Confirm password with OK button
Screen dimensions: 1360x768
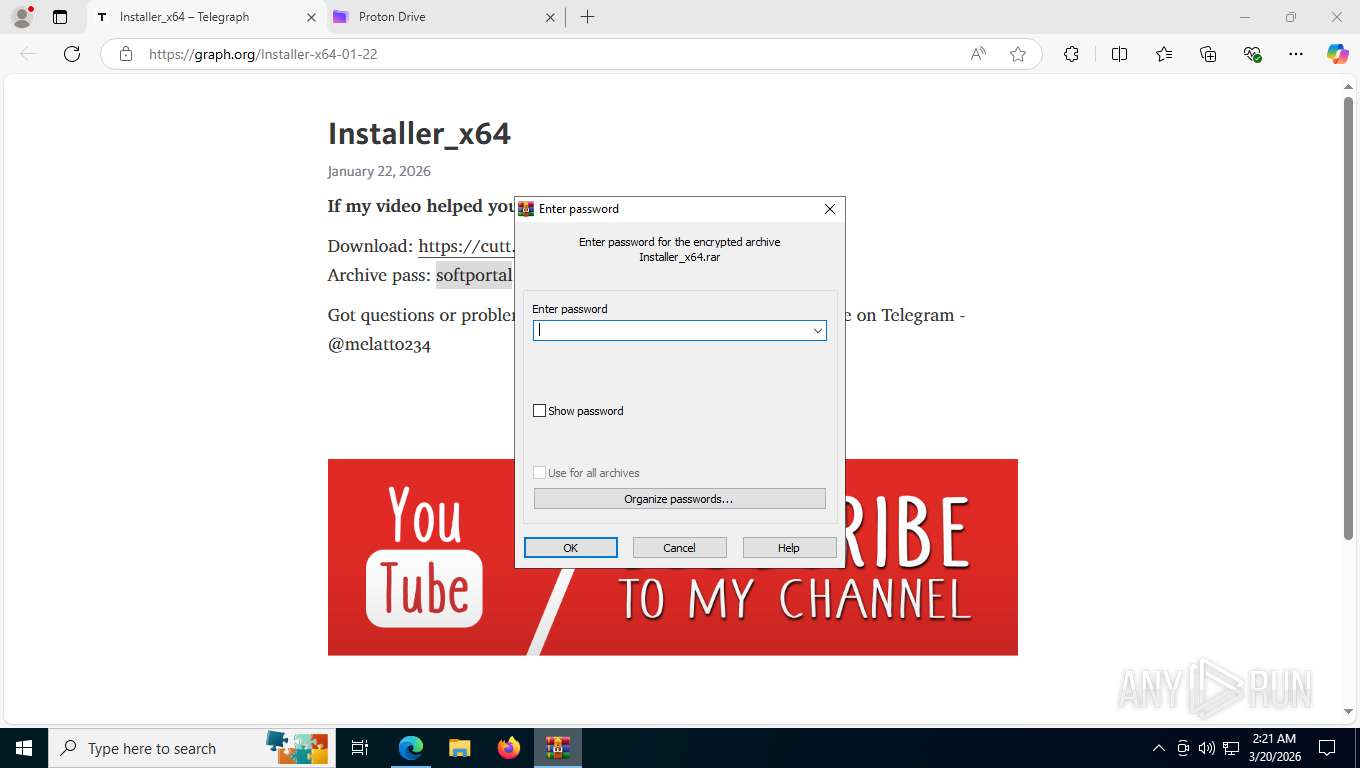click(571, 548)
